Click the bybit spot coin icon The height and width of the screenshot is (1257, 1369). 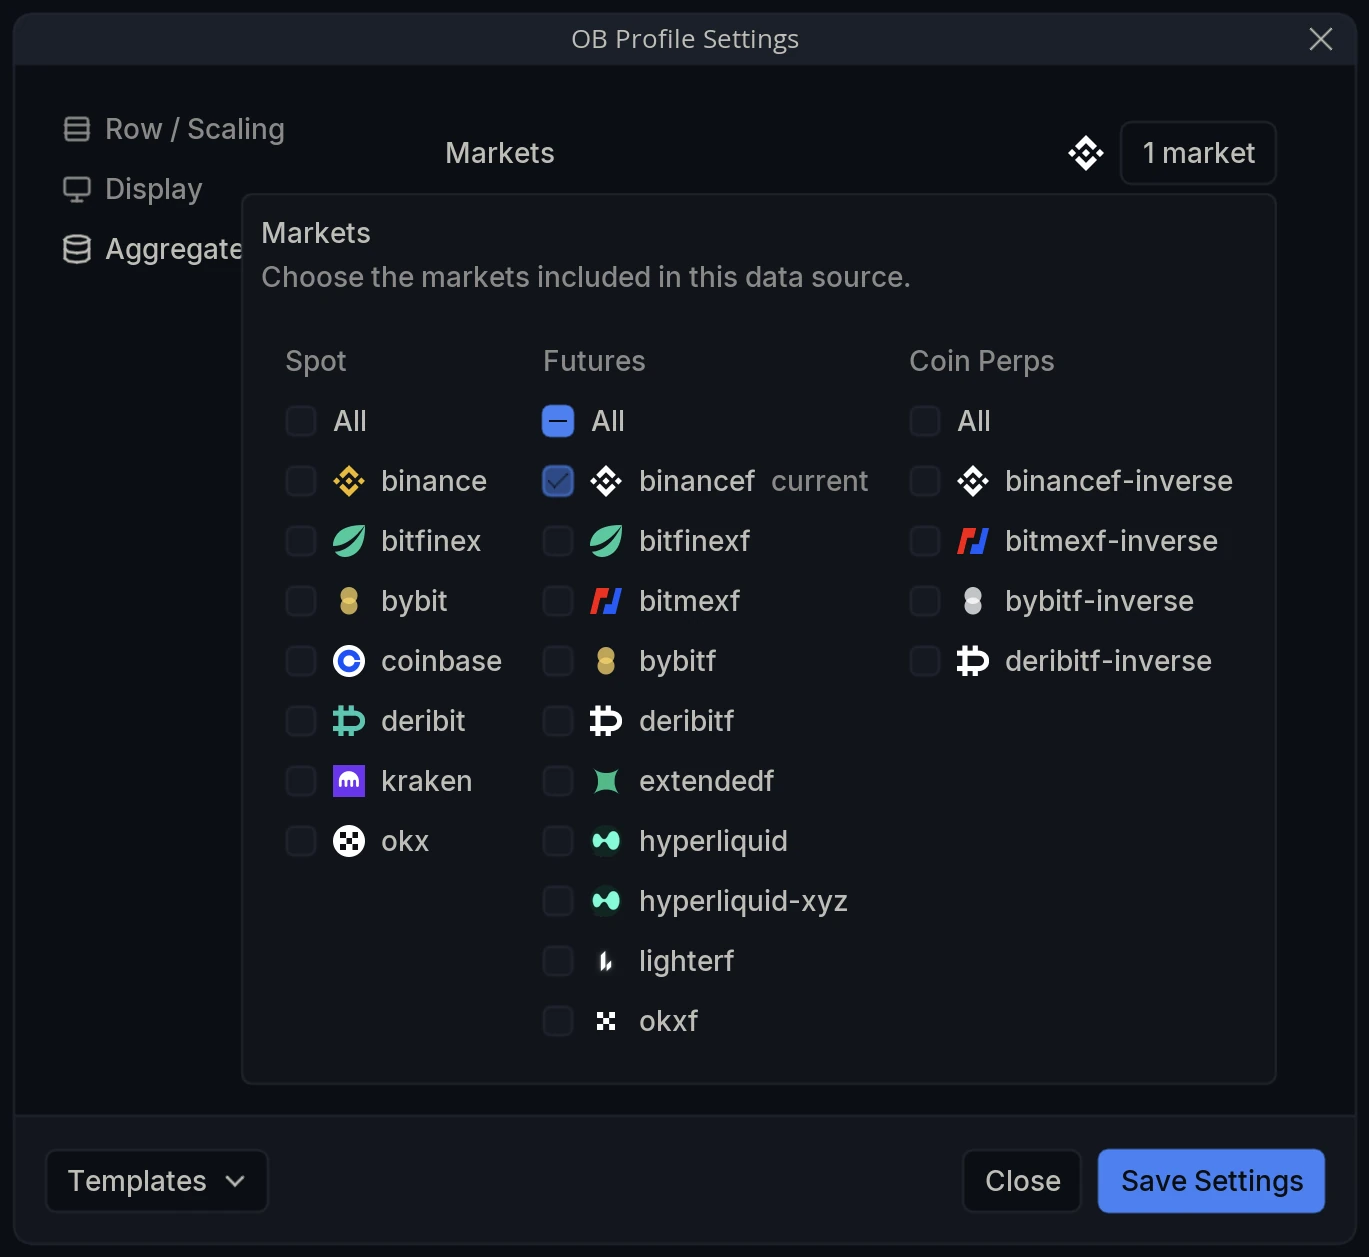tap(349, 601)
